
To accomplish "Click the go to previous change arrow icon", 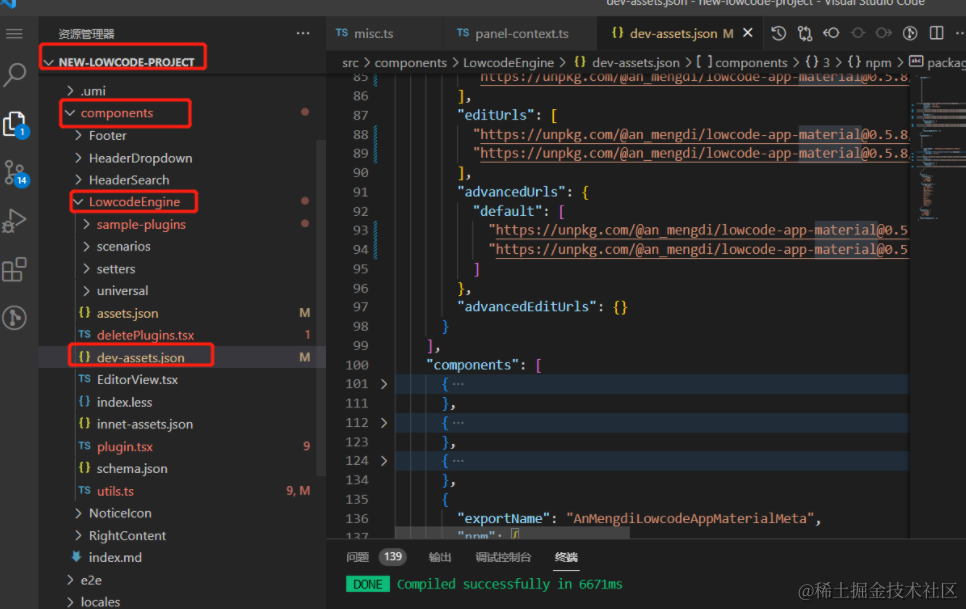I will tap(831, 33).
